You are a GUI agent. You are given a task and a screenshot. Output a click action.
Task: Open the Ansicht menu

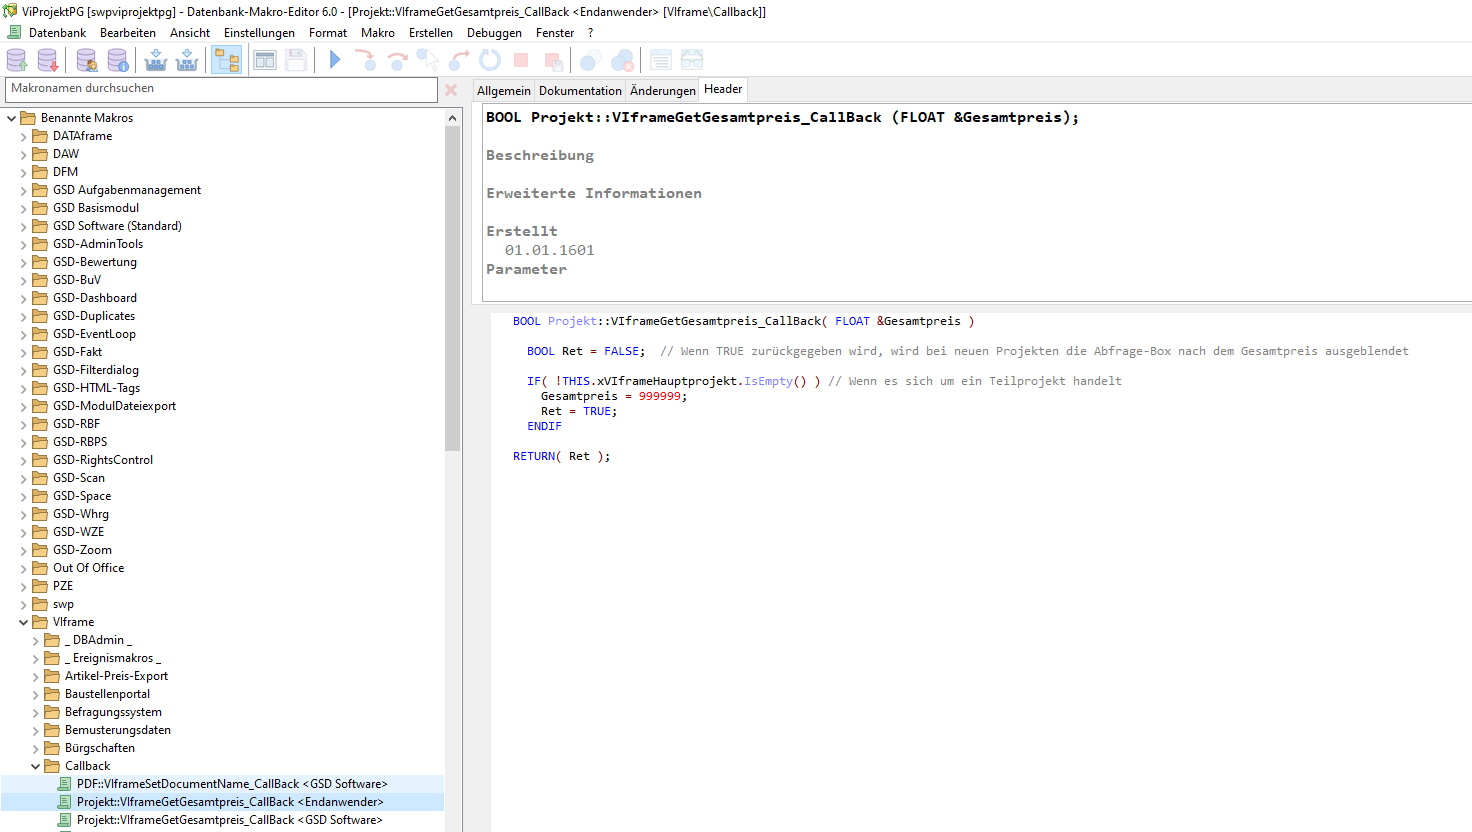(x=190, y=33)
